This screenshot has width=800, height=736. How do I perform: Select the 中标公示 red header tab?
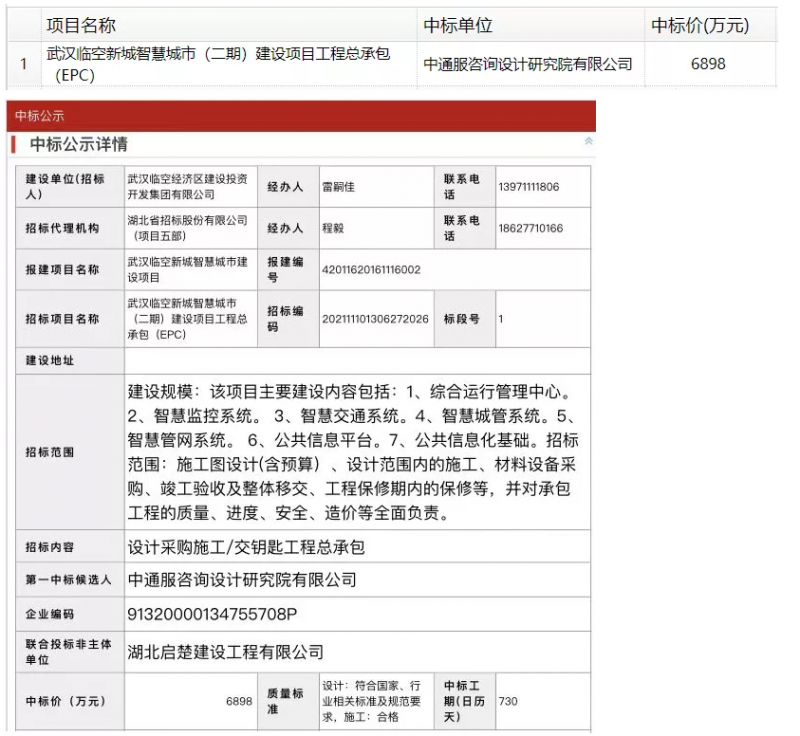pyautogui.click(x=40, y=116)
